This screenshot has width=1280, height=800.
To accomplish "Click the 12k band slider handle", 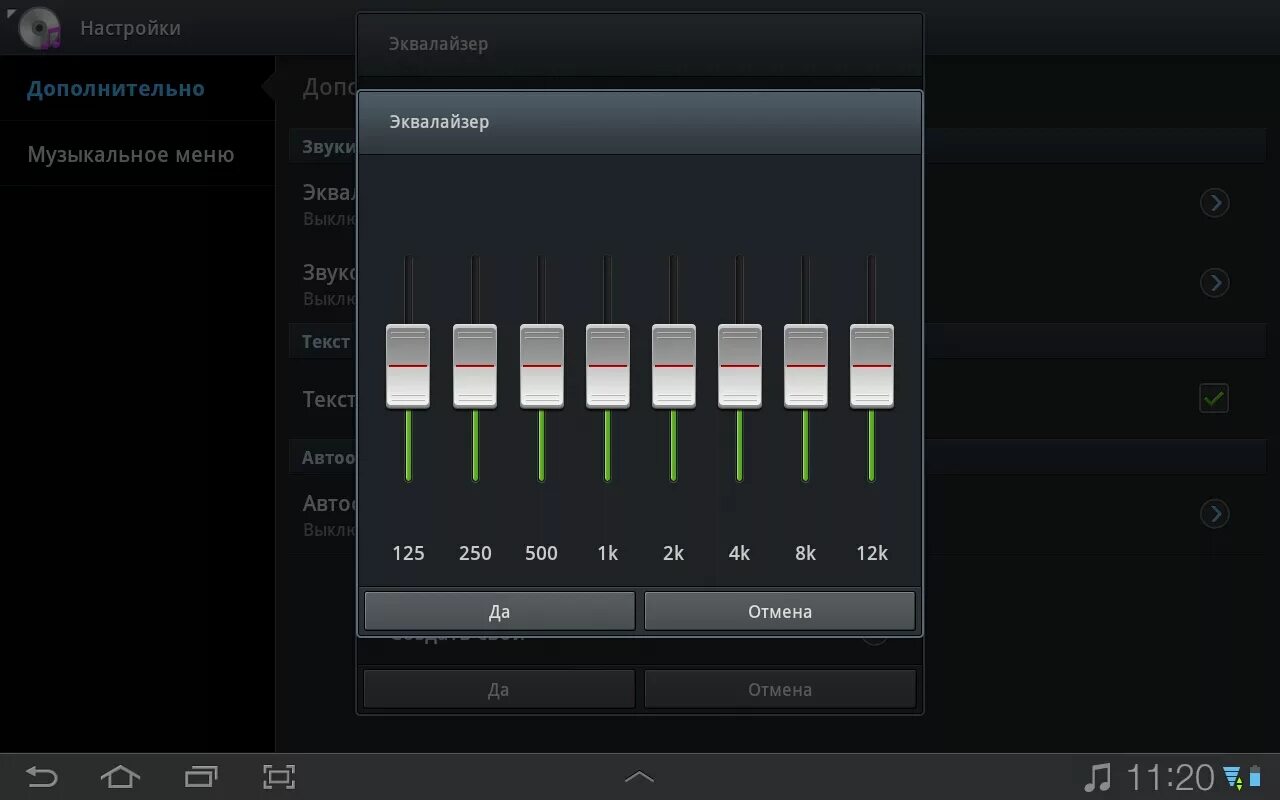I will point(871,366).
